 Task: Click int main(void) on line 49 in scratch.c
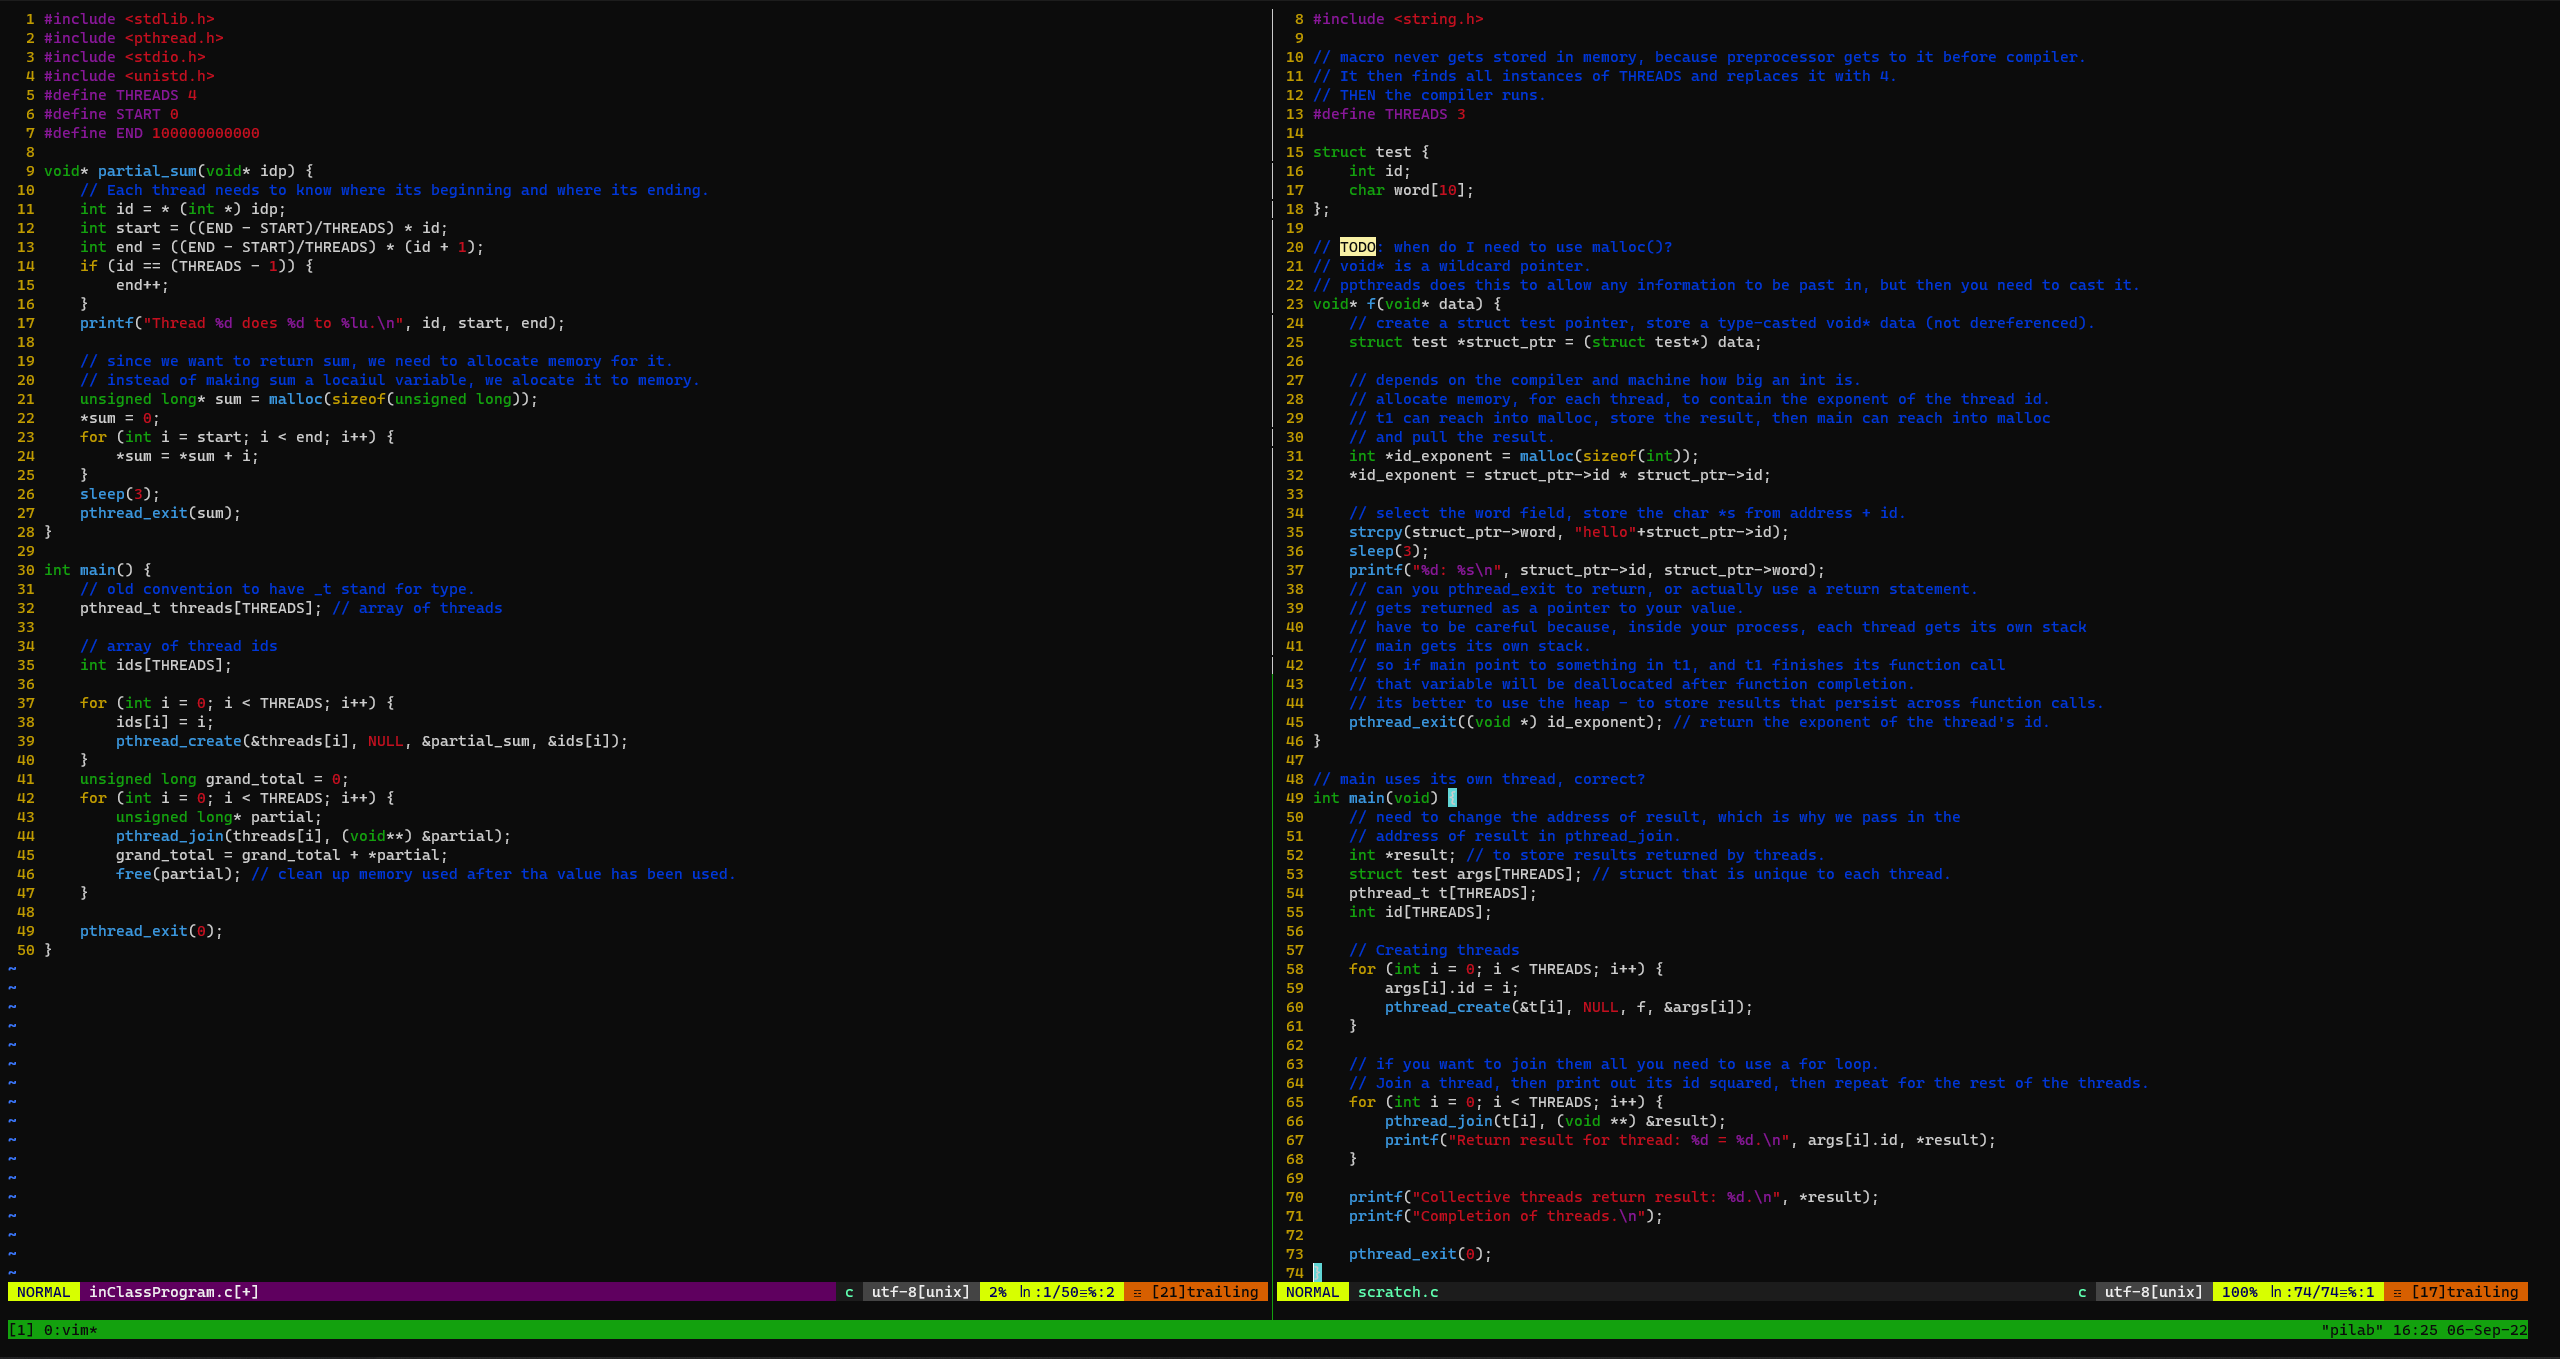coord(1376,798)
